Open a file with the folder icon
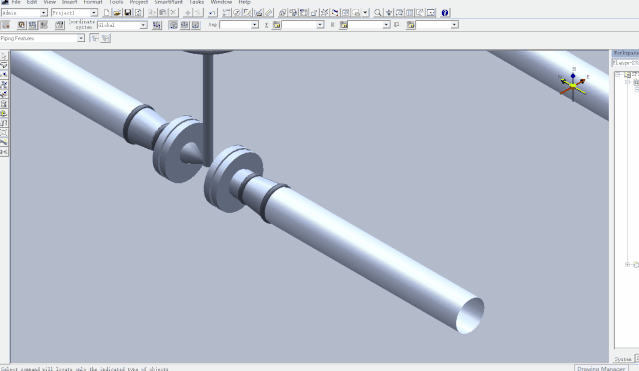Viewport: 639px width, 371px height. (x=117, y=13)
